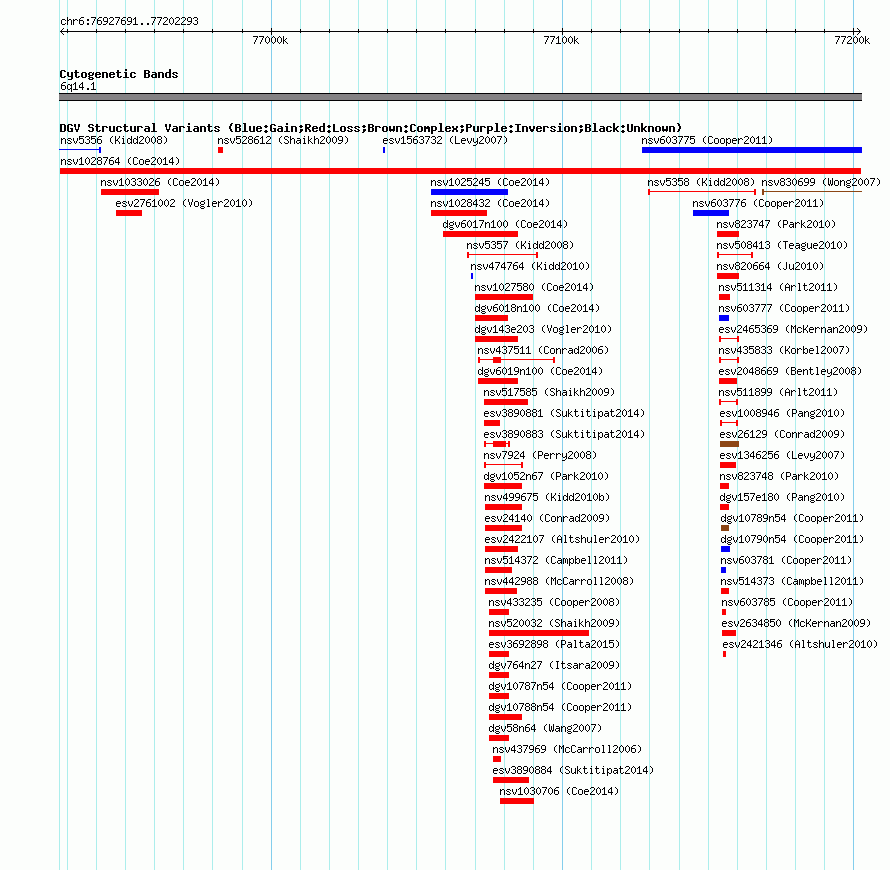Click the nsv5356 (Kidd2008) label
Viewport: 890px width, 870px height.
click(x=114, y=140)
